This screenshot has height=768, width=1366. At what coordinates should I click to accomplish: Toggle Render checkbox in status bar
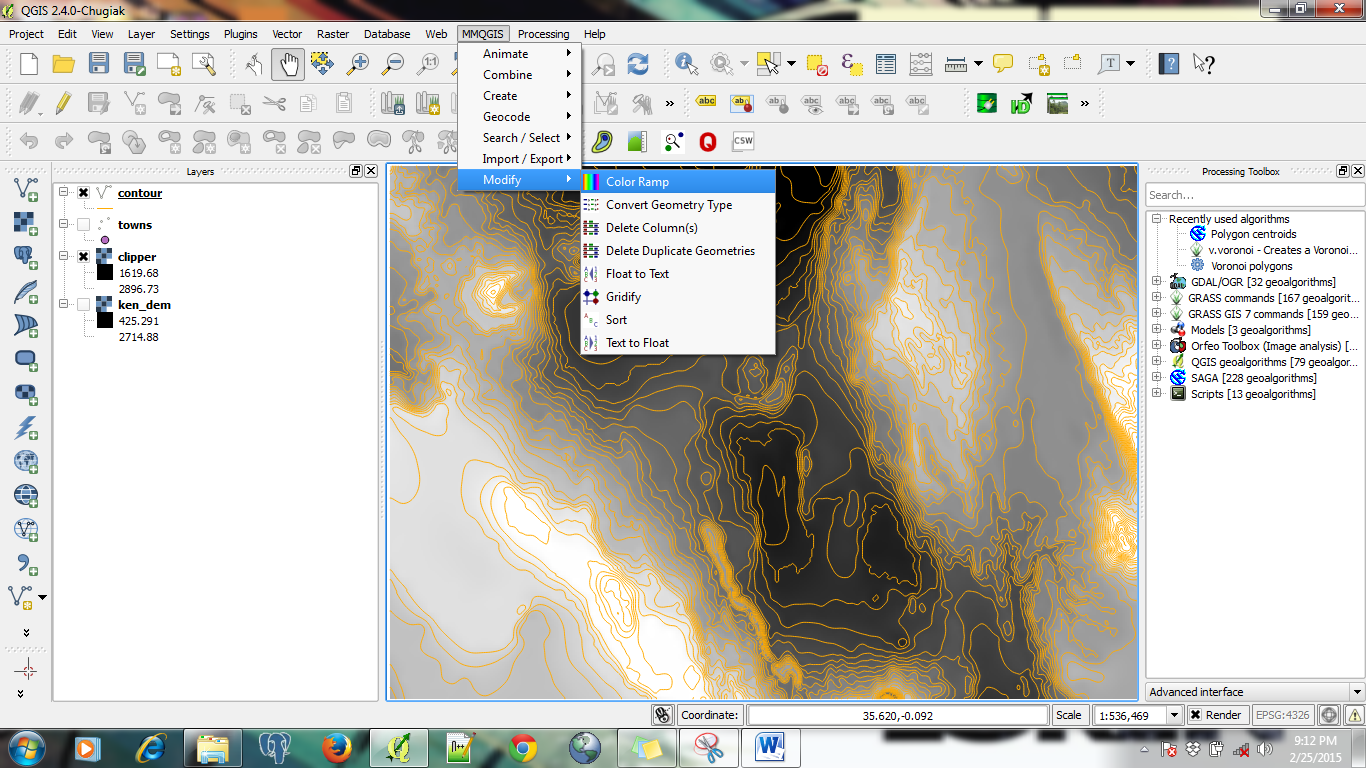coord(1196,714)
